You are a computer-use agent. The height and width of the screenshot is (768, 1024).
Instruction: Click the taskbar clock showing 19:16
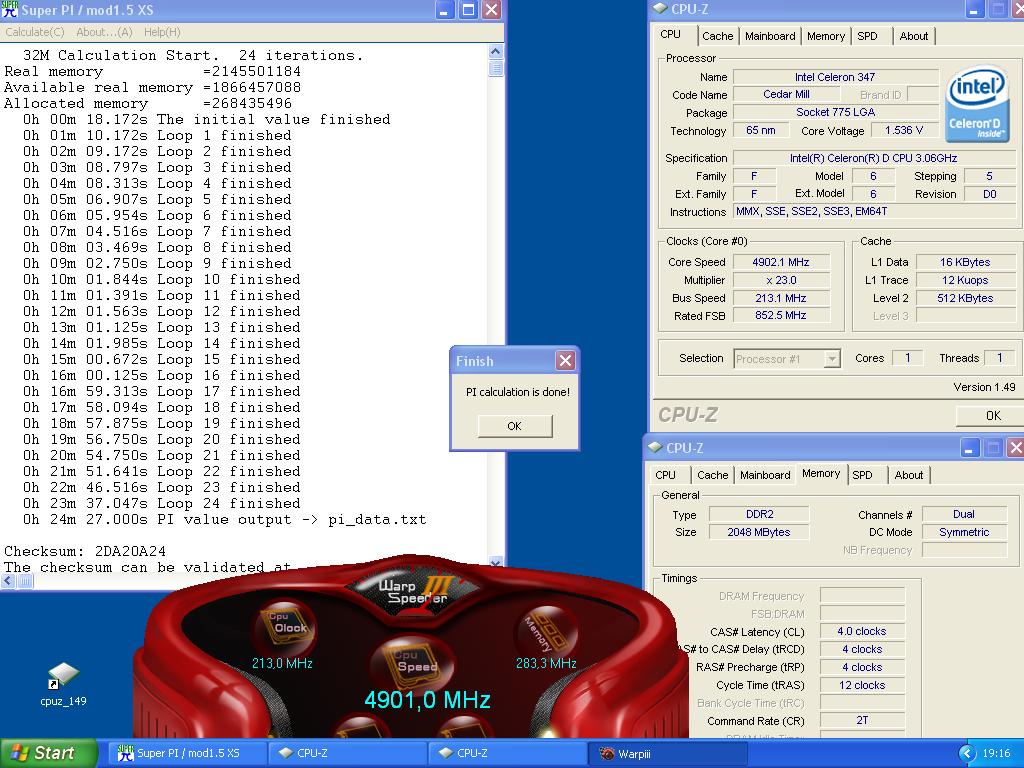click(996, 754)
